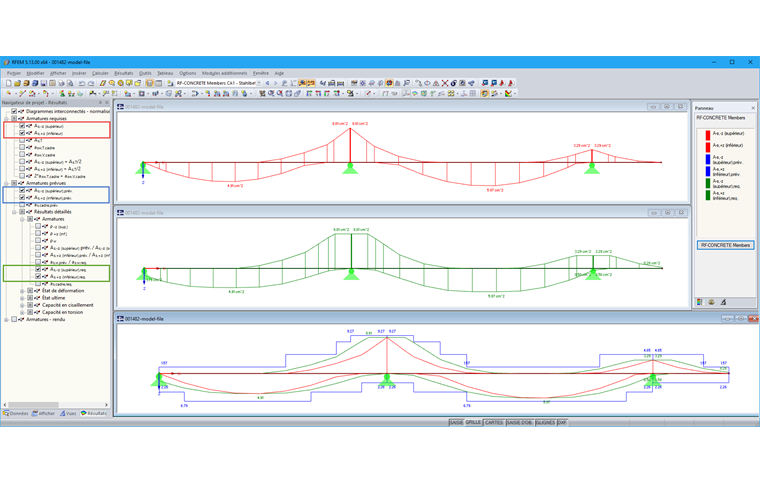Check the As,T checkbox
The width and height of the screenshot is (760, 483).
[22, 140]
